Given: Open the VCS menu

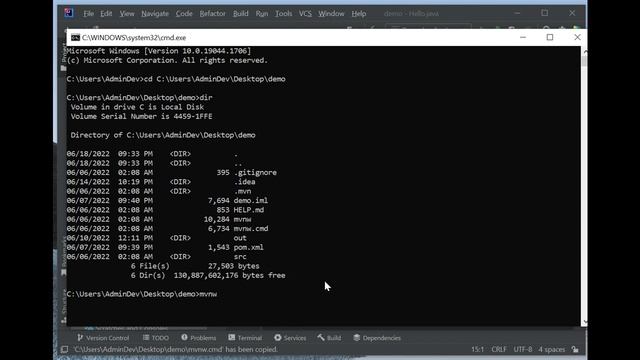Looking at the screenshot, I should click(x=305, y=13).
